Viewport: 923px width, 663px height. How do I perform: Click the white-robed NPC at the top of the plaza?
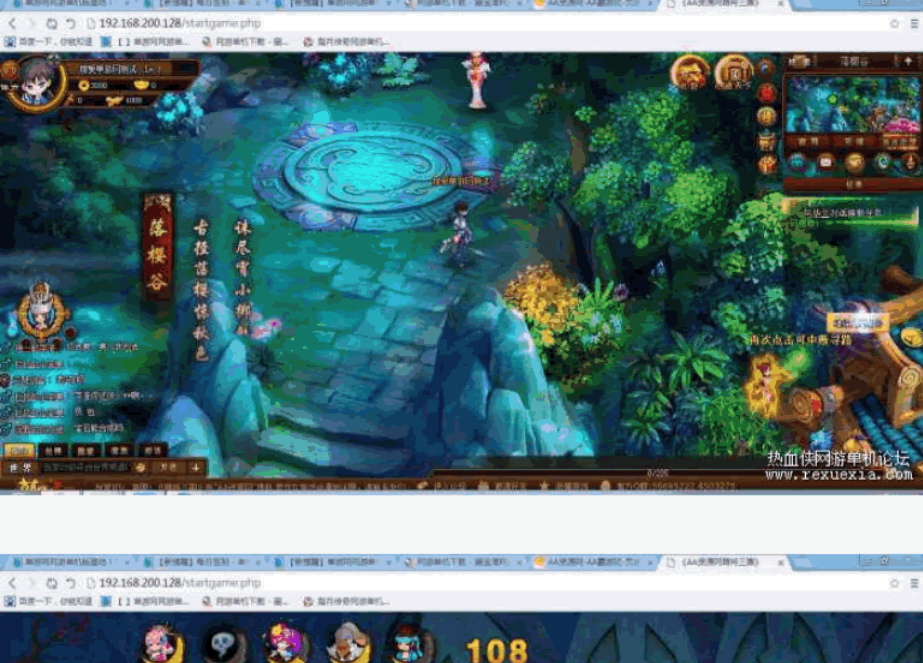pos(476,81)
